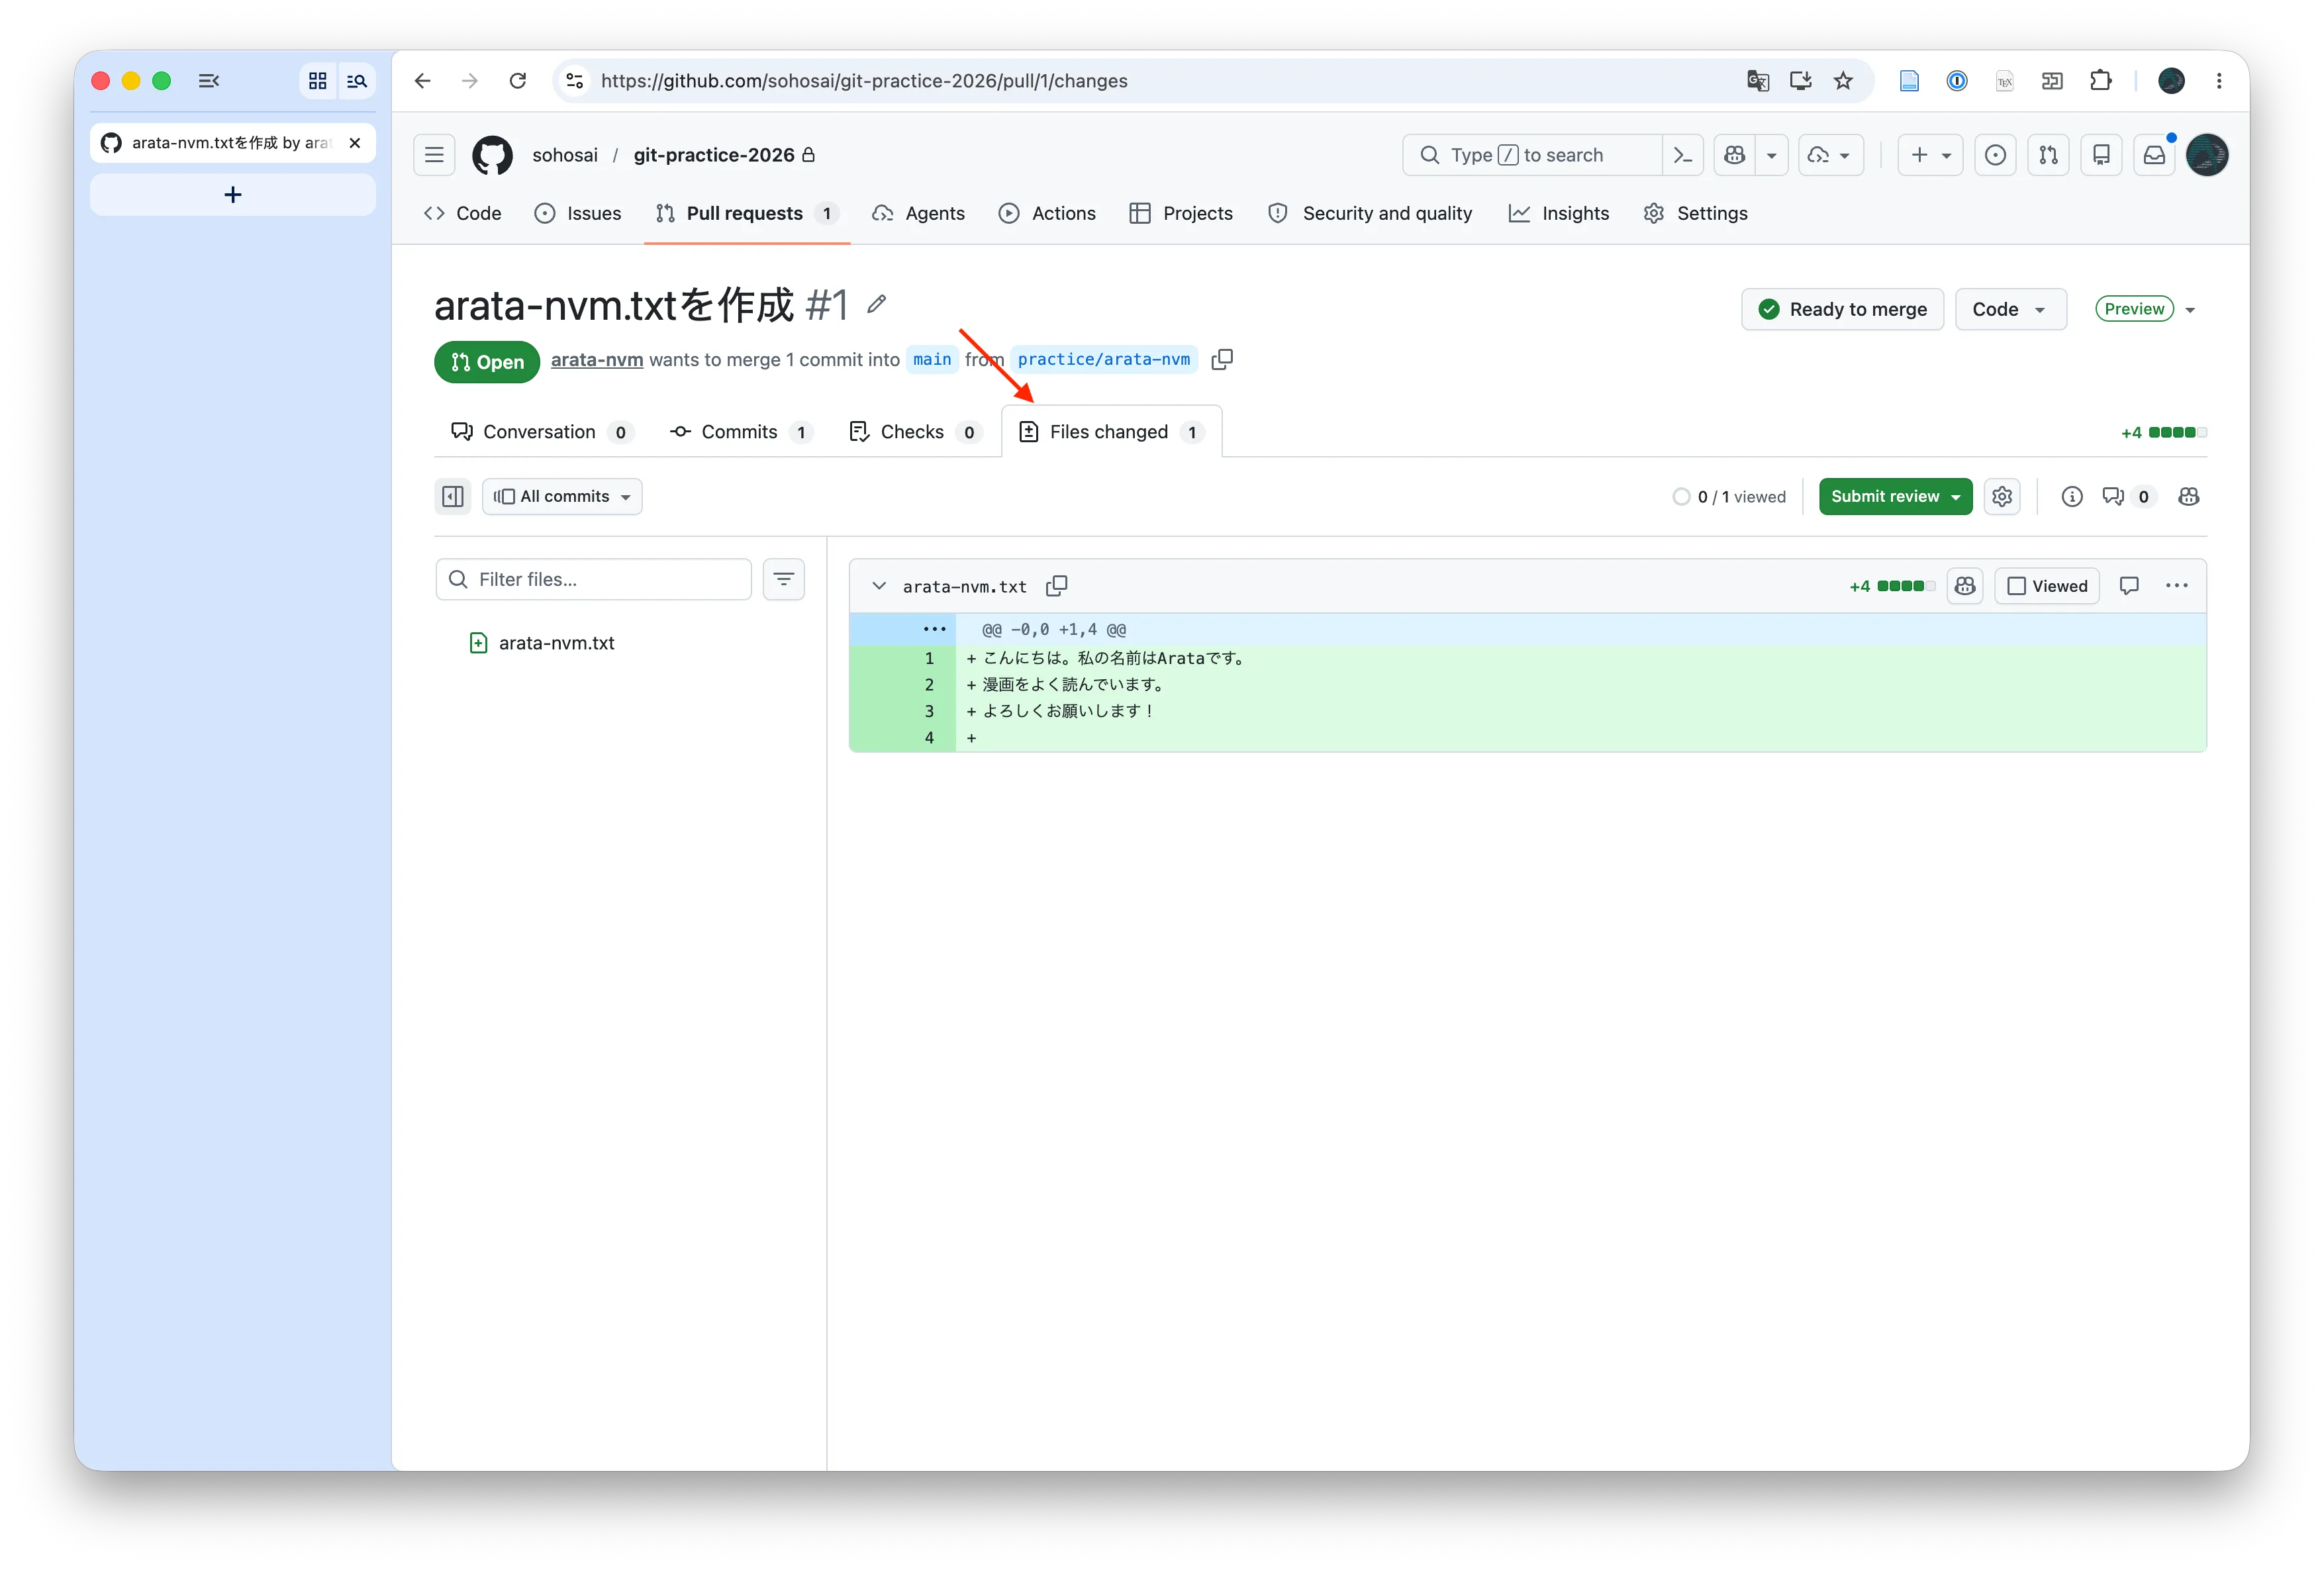Copy the arata-nvm.txt file path
Screen dimensions: 2324x1569
click(1056, 586)
